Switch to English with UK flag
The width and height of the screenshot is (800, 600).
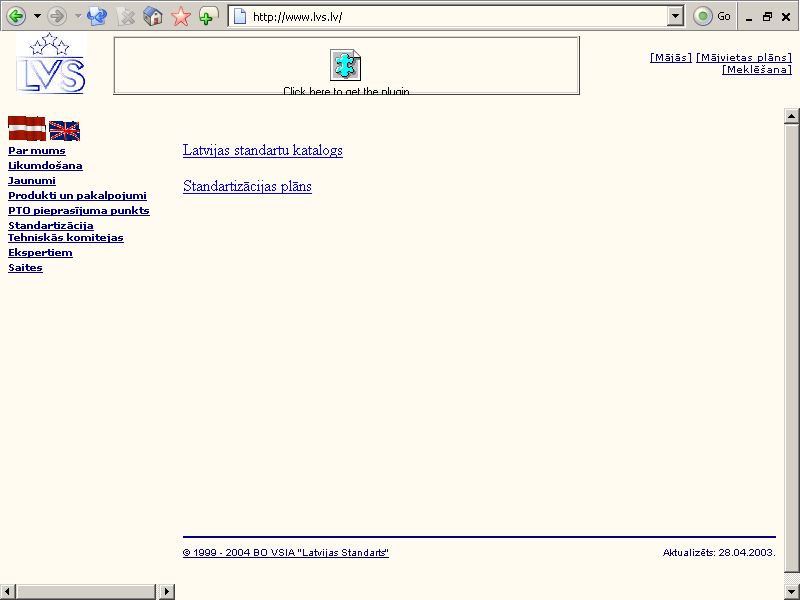(x=64, y=130)
